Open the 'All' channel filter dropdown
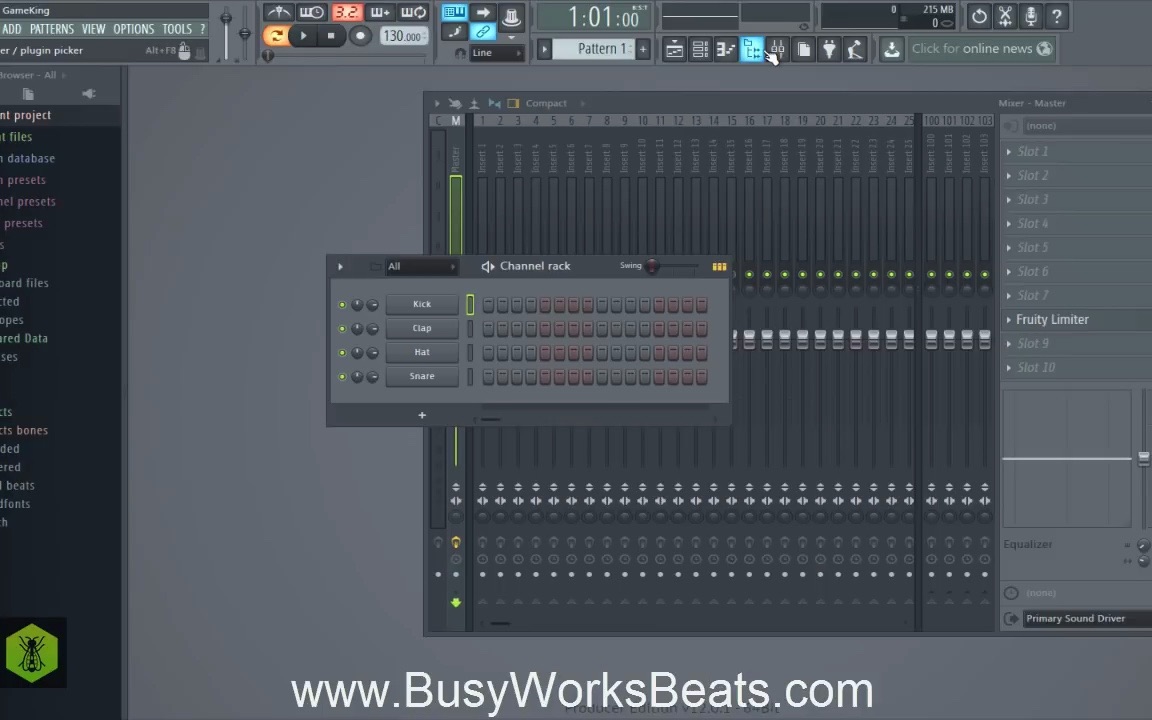 [420, 266]
